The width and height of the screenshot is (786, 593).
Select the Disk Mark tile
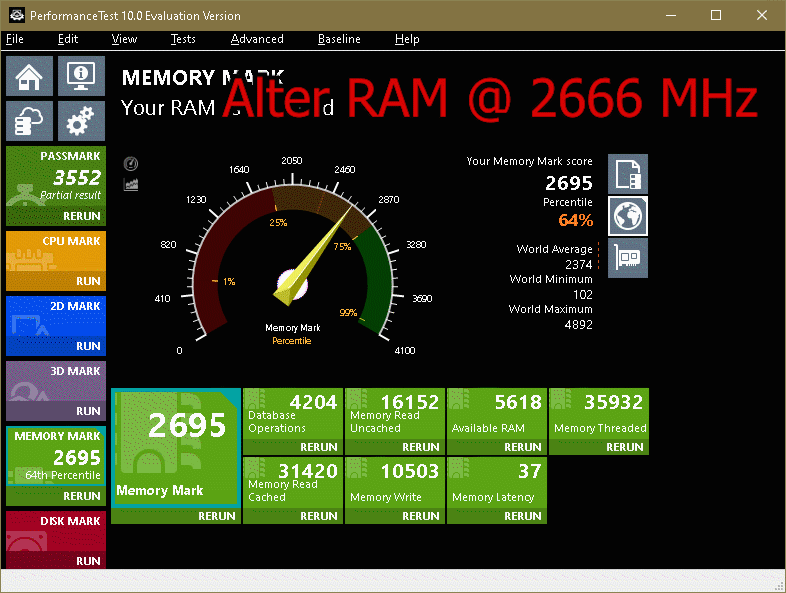coord(56,531)
